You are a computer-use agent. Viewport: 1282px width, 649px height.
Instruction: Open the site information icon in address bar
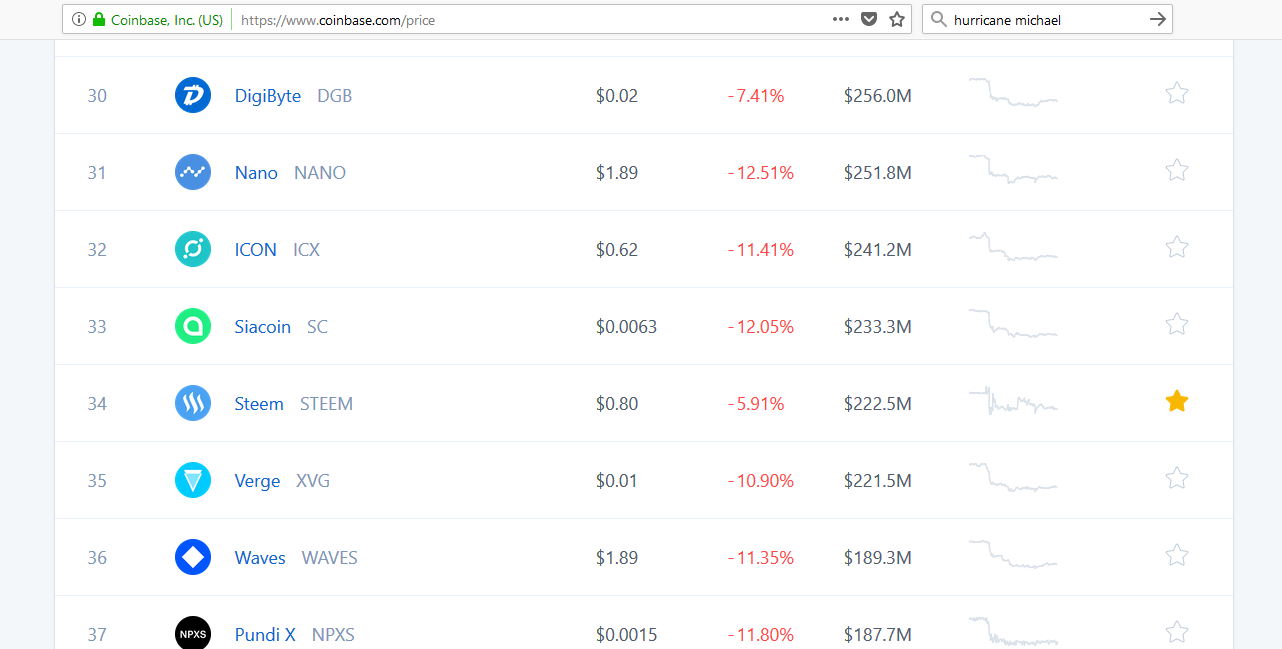79,19
